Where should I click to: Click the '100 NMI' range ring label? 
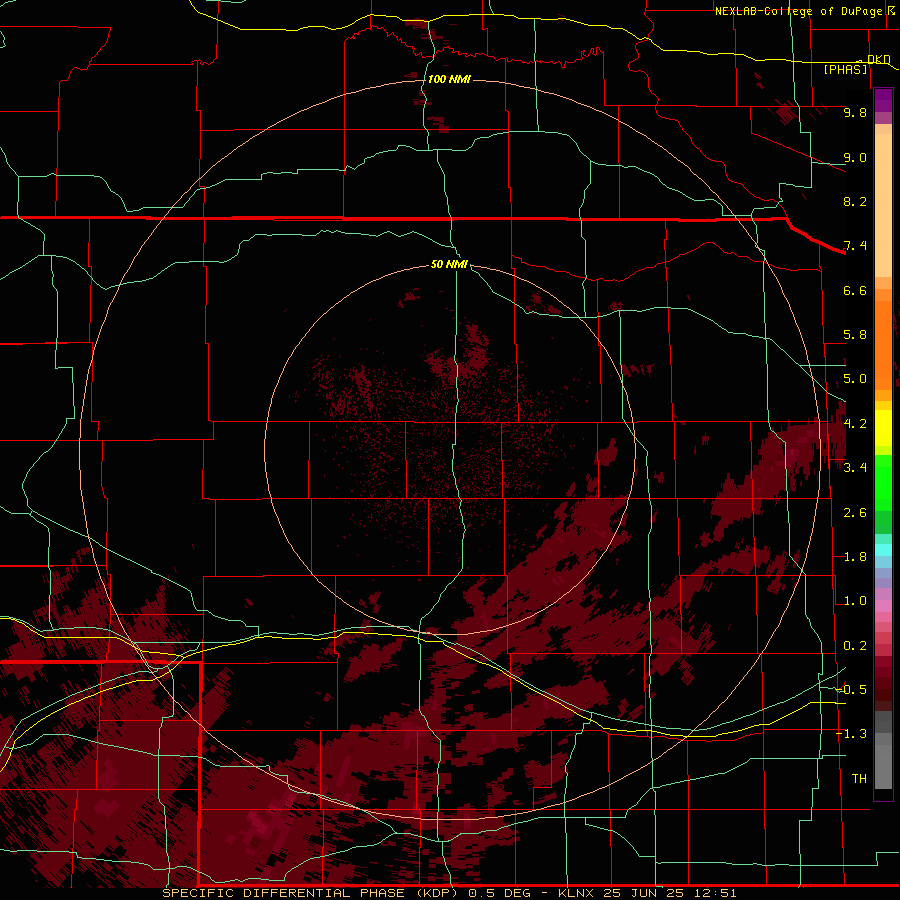(449, 79)
